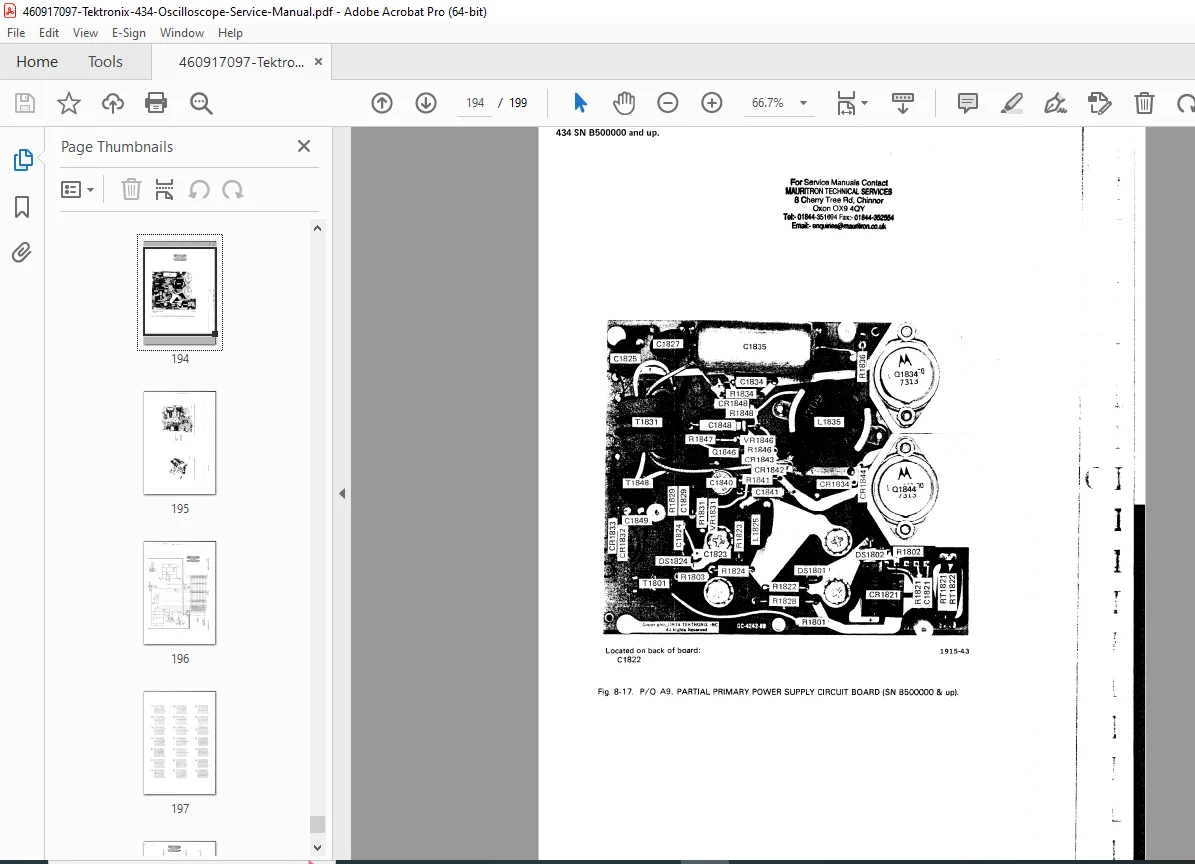Image resolution: width=1195 pixels, height=864 pixels.
Task: Open the zoom level dropdown
Action: pyautogui.click(x=803, y=103)
